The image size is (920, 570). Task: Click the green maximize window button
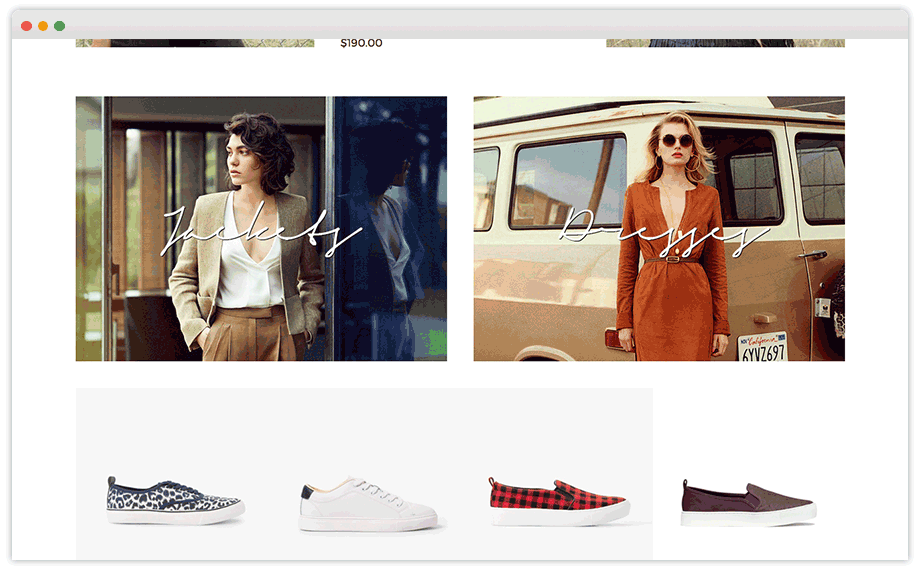click(60, 26)
